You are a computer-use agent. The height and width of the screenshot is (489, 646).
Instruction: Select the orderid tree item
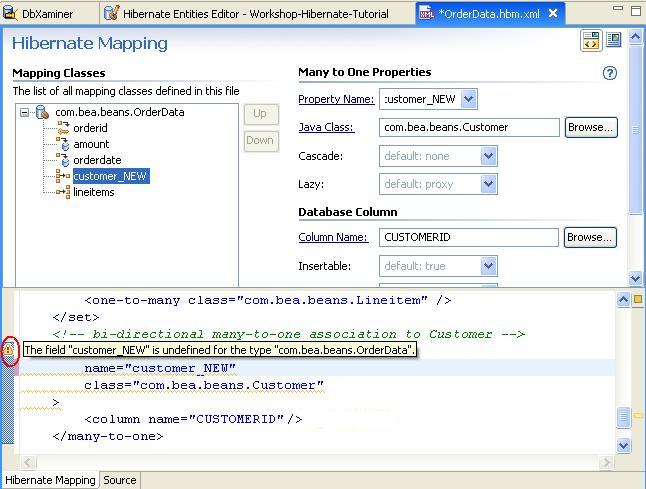click(90, 128)
